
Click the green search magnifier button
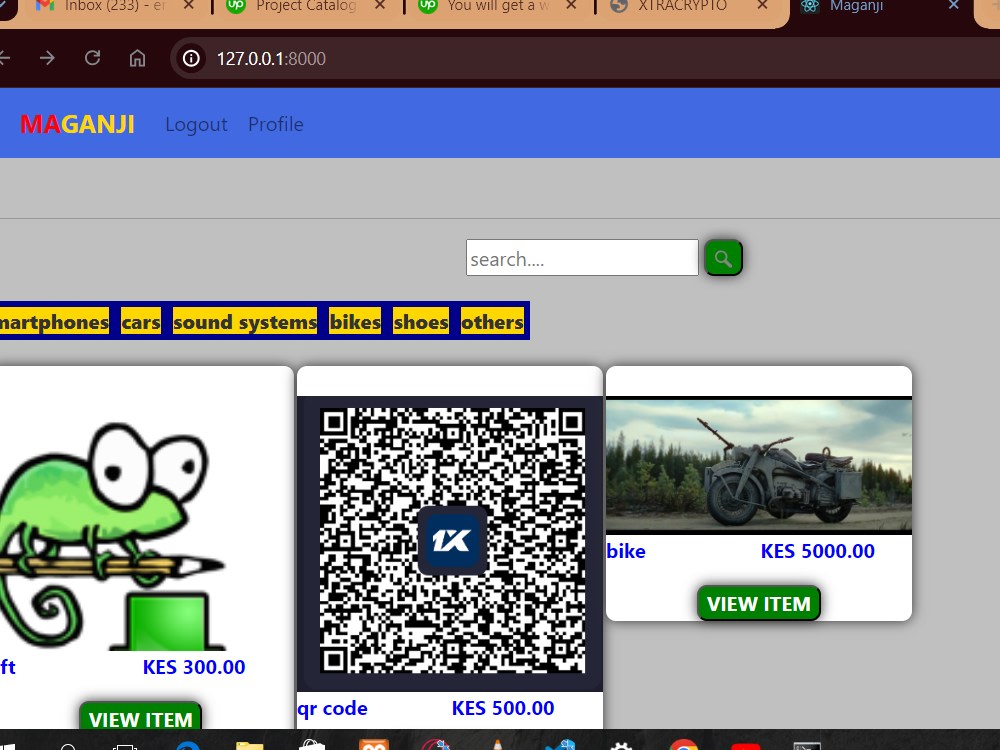(723, 258)
